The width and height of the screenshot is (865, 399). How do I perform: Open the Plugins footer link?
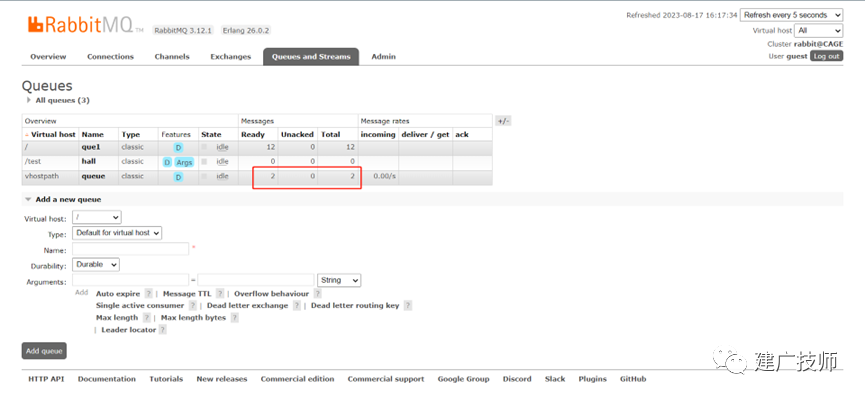click(x=592, y=379)
